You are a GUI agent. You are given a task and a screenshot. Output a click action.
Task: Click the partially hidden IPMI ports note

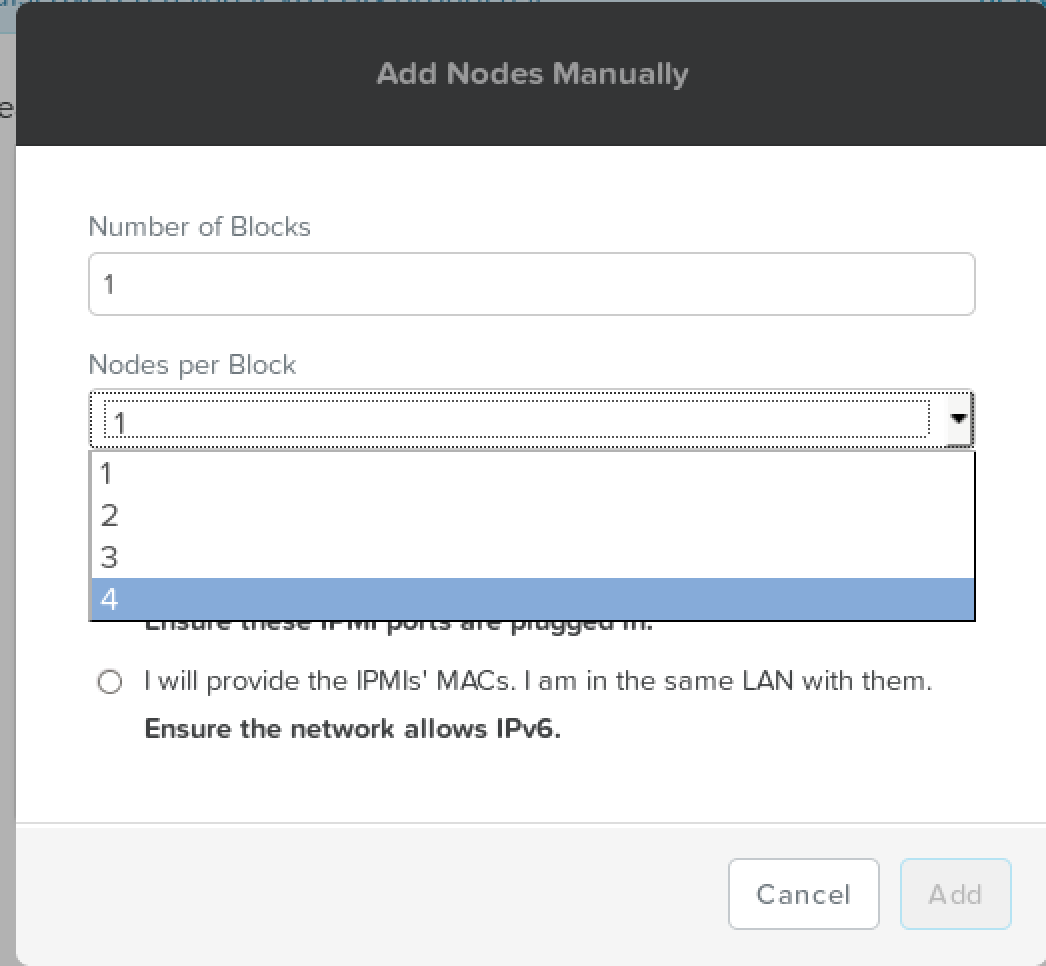tap(398, 626)
